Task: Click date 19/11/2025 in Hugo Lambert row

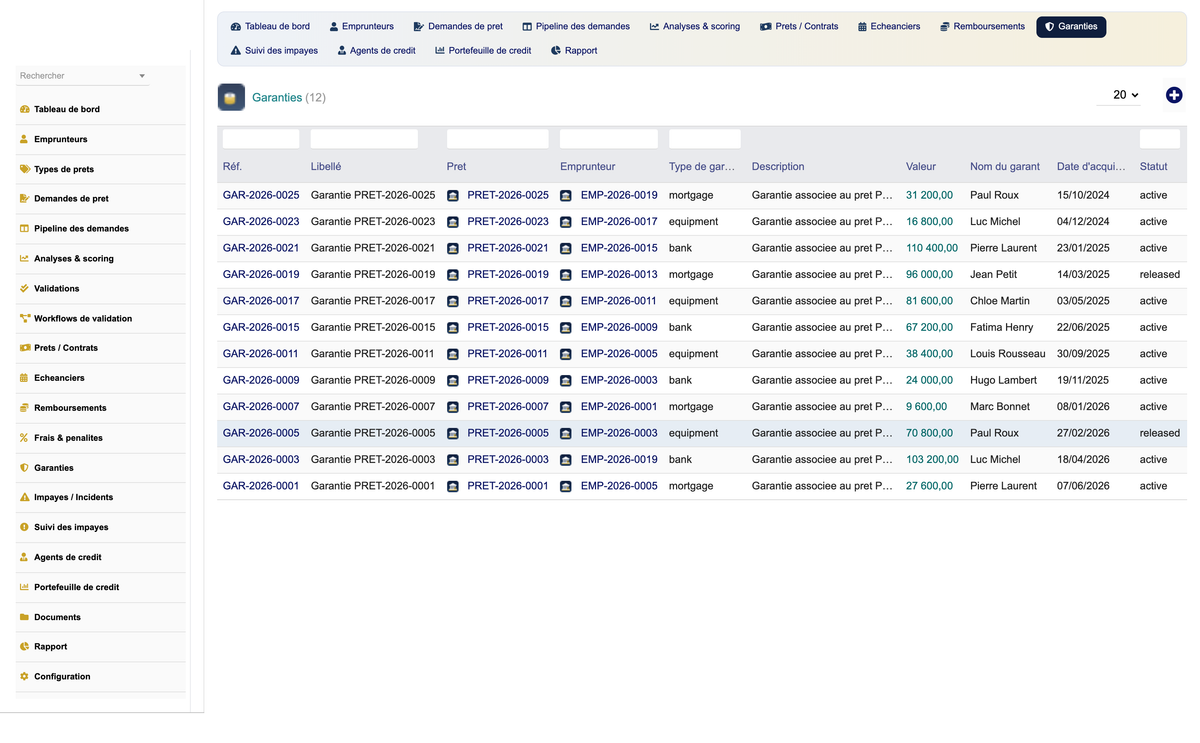Action: coord(1084,380)
